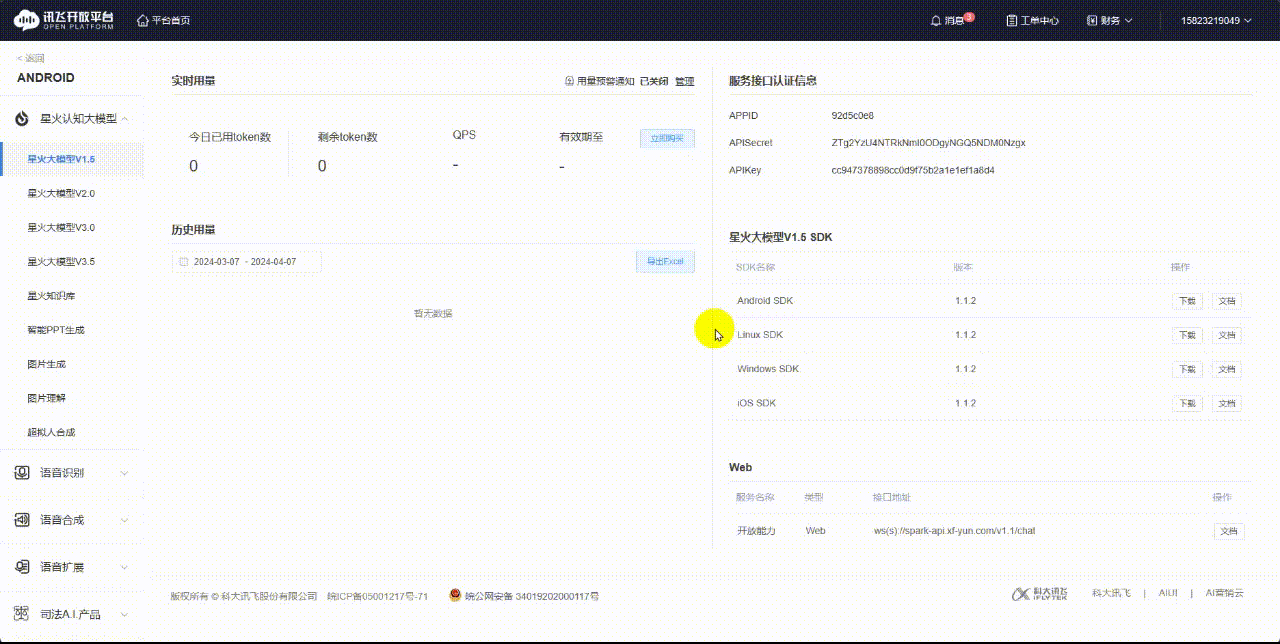This screenshot has width=1280, height=644.
Task: Expand the 语音识别 section chevron
Action: [125, 473]
